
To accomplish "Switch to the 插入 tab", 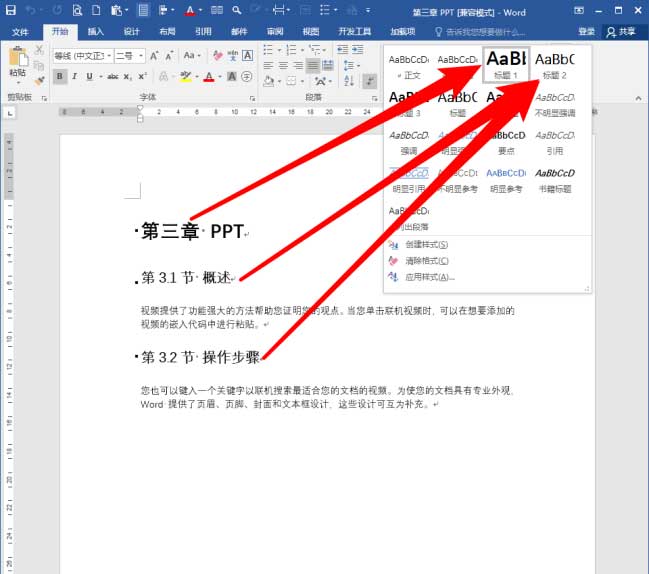I will pos(96,31).
